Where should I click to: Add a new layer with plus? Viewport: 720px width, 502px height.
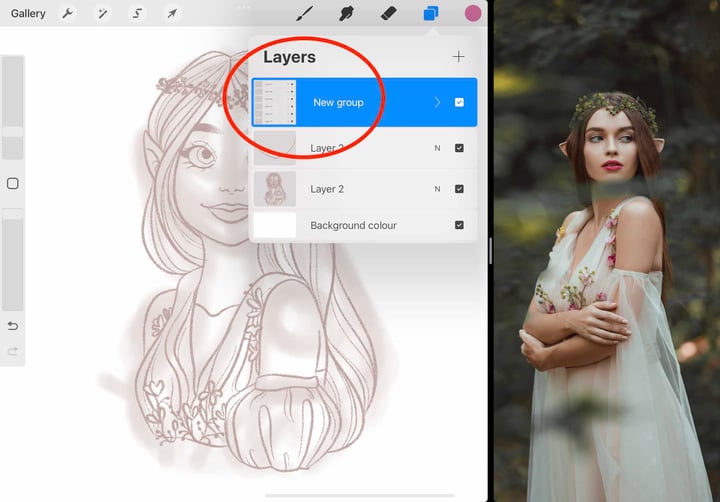click(x=458, y=56)
